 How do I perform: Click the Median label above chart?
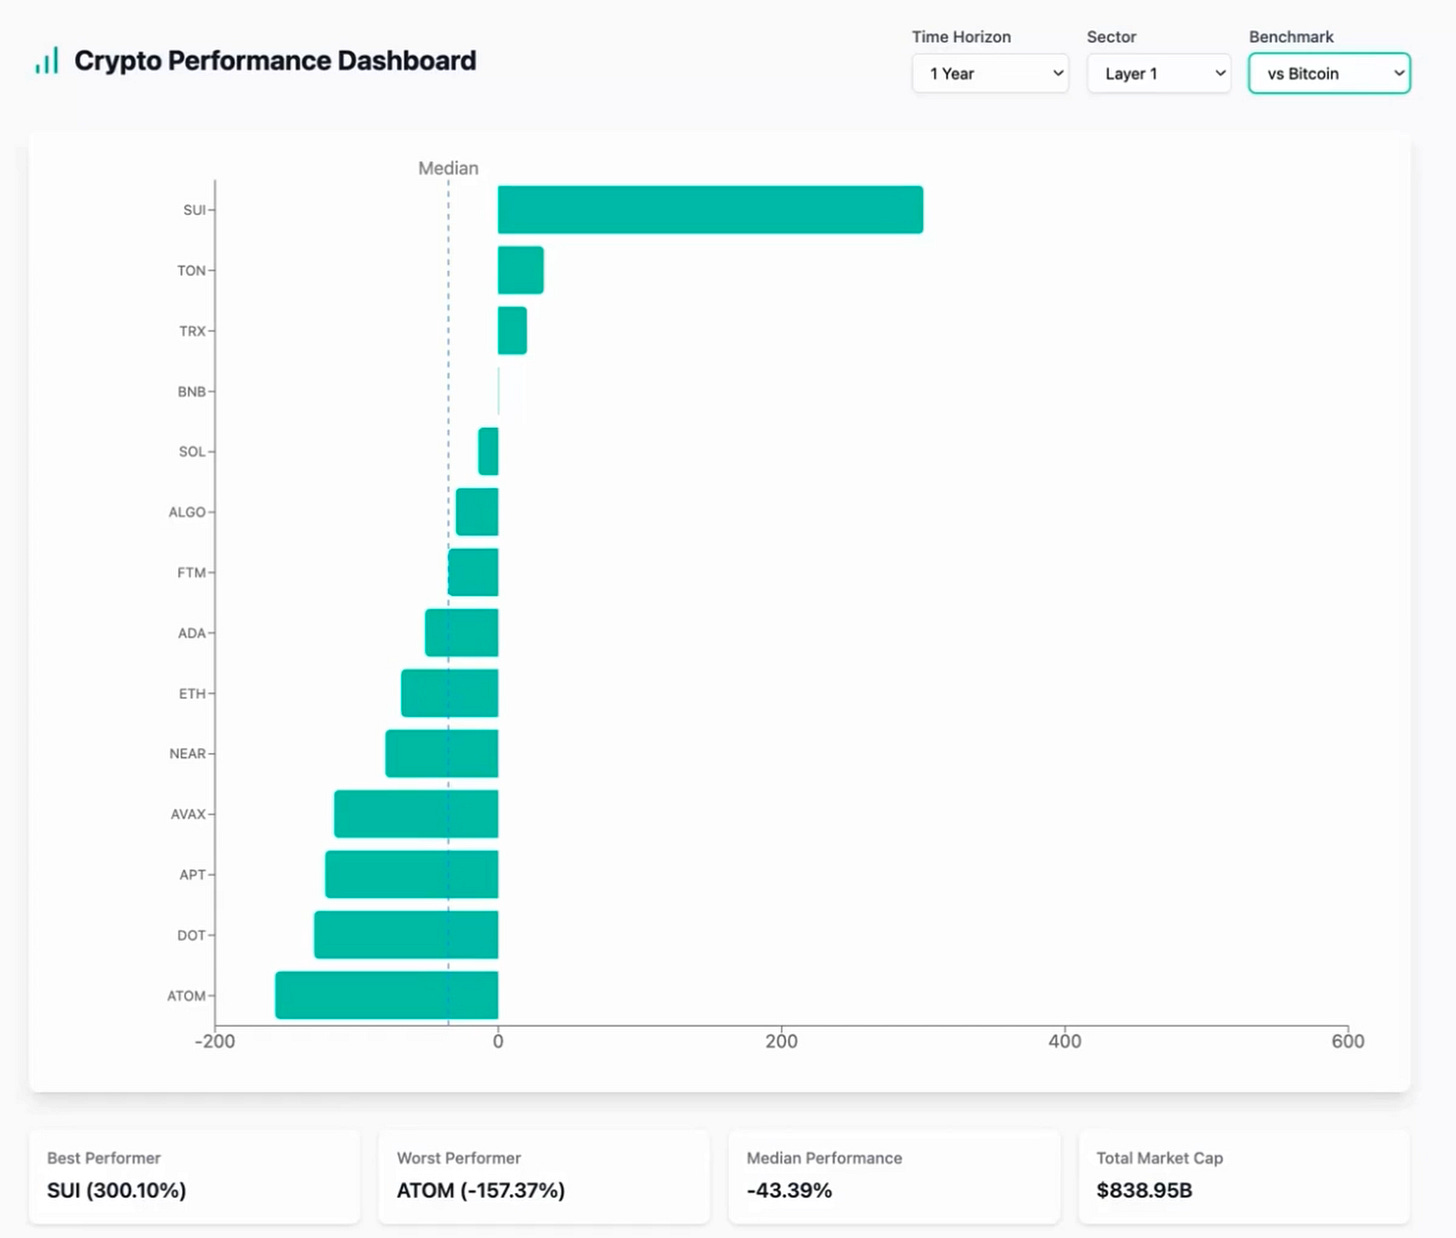pyautogui.click(x=448, y=168)
